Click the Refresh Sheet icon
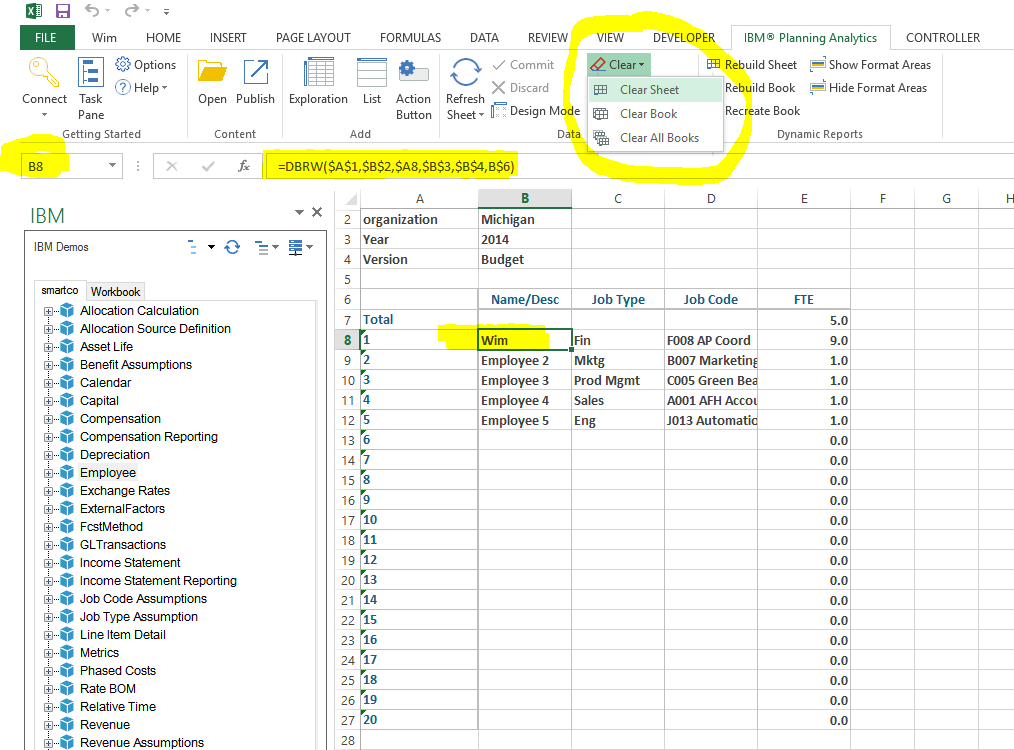The width and height of the screenshot is (1014, 750). pyautogui.click(x=465, y=72)
